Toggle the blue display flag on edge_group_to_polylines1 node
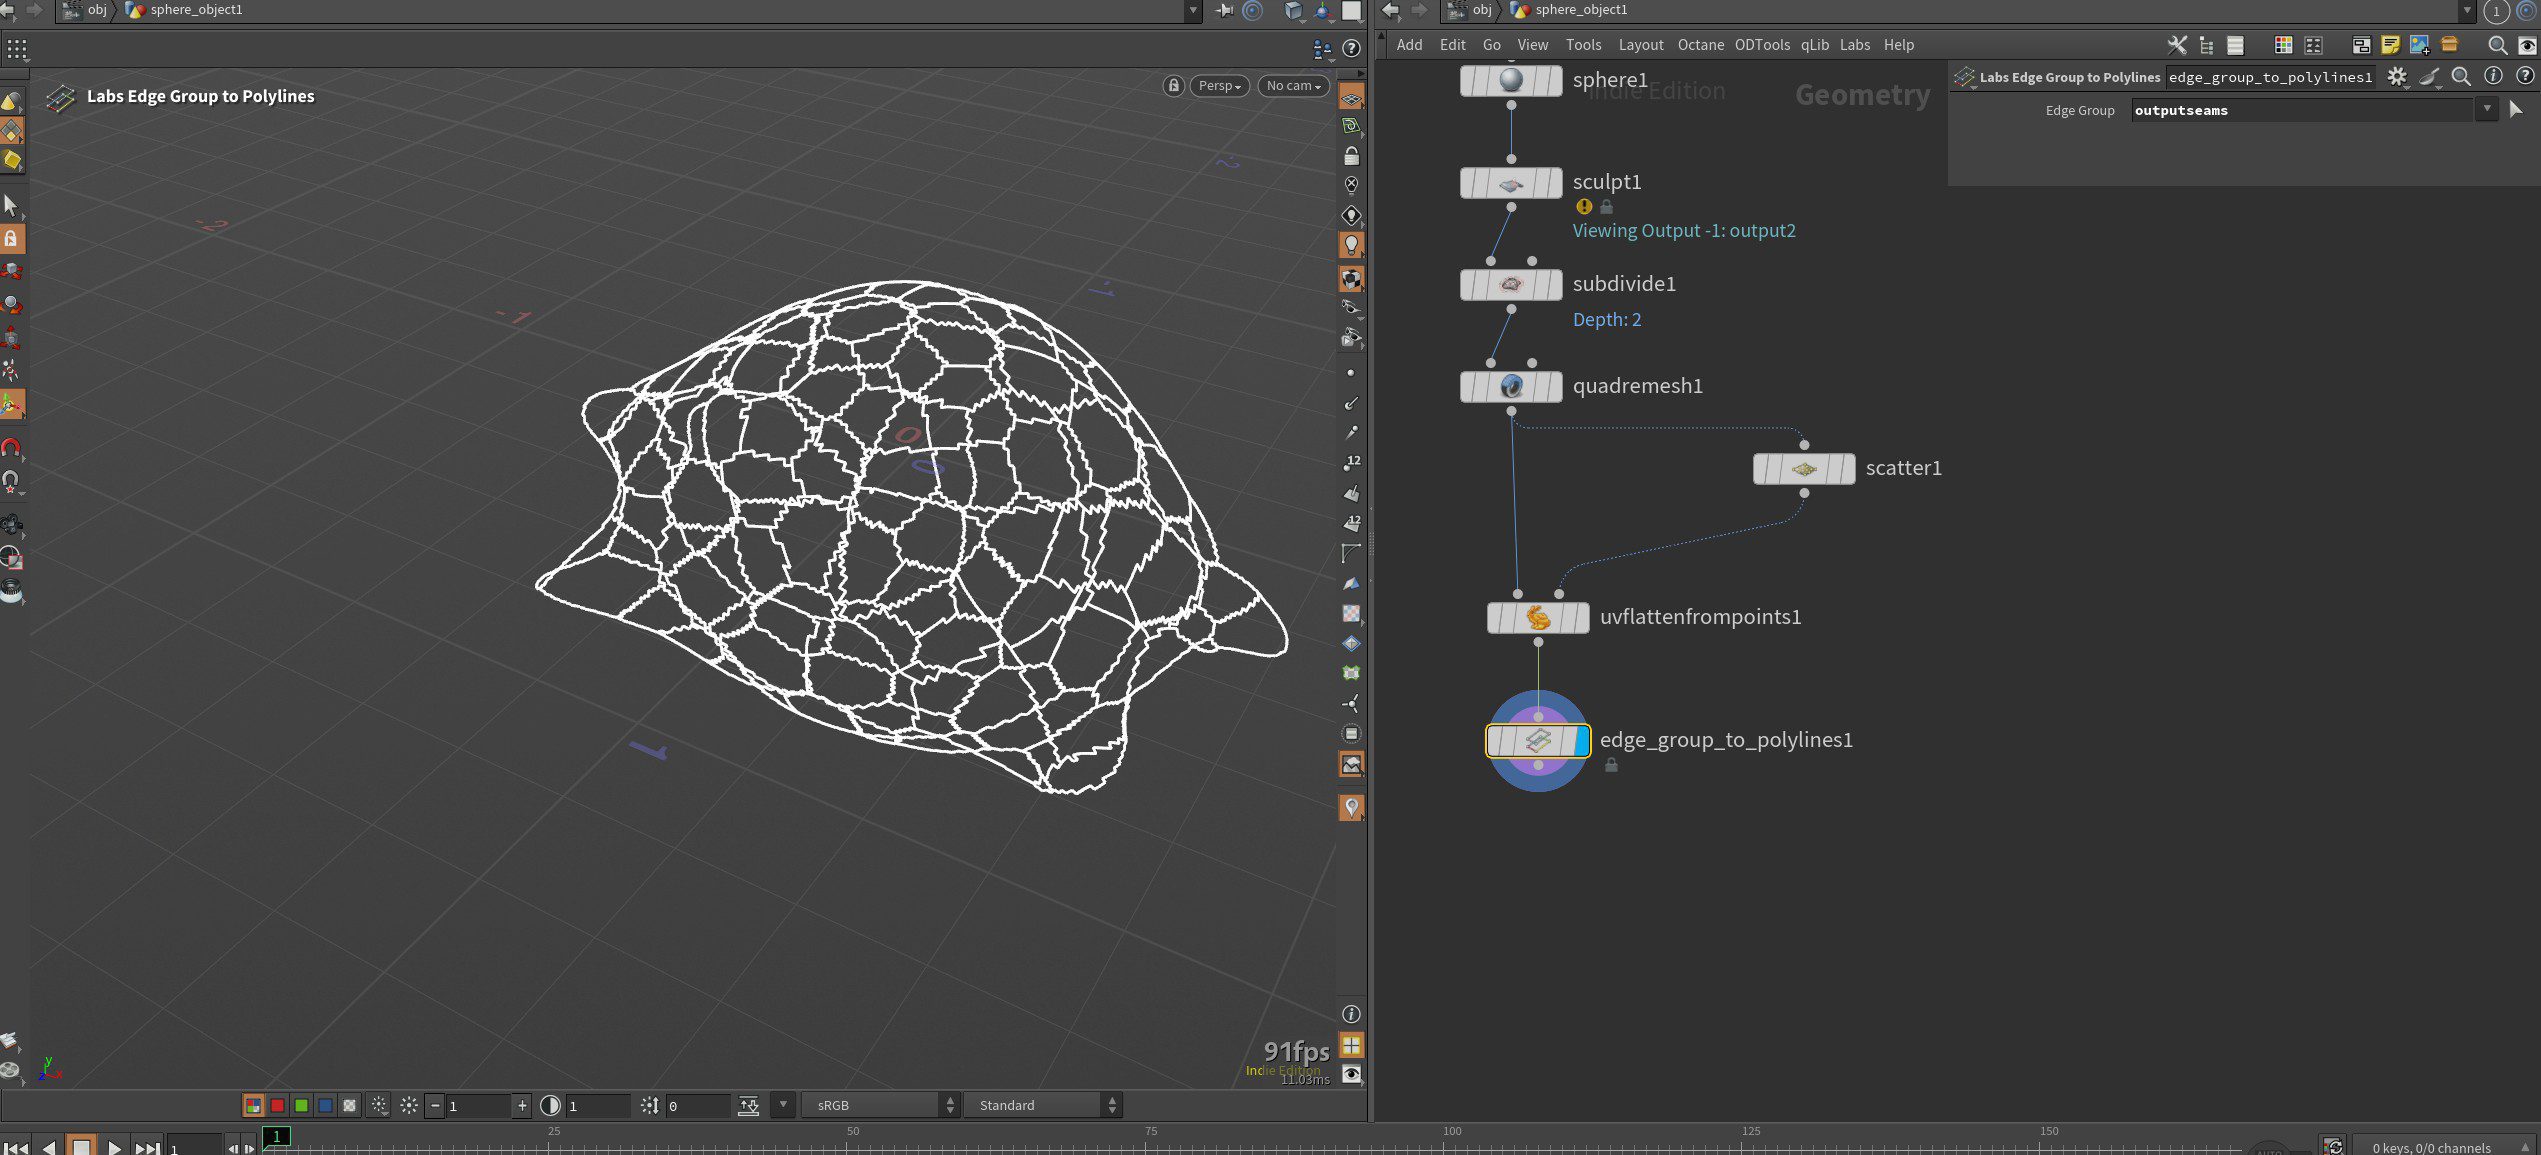 [1583, 741]
